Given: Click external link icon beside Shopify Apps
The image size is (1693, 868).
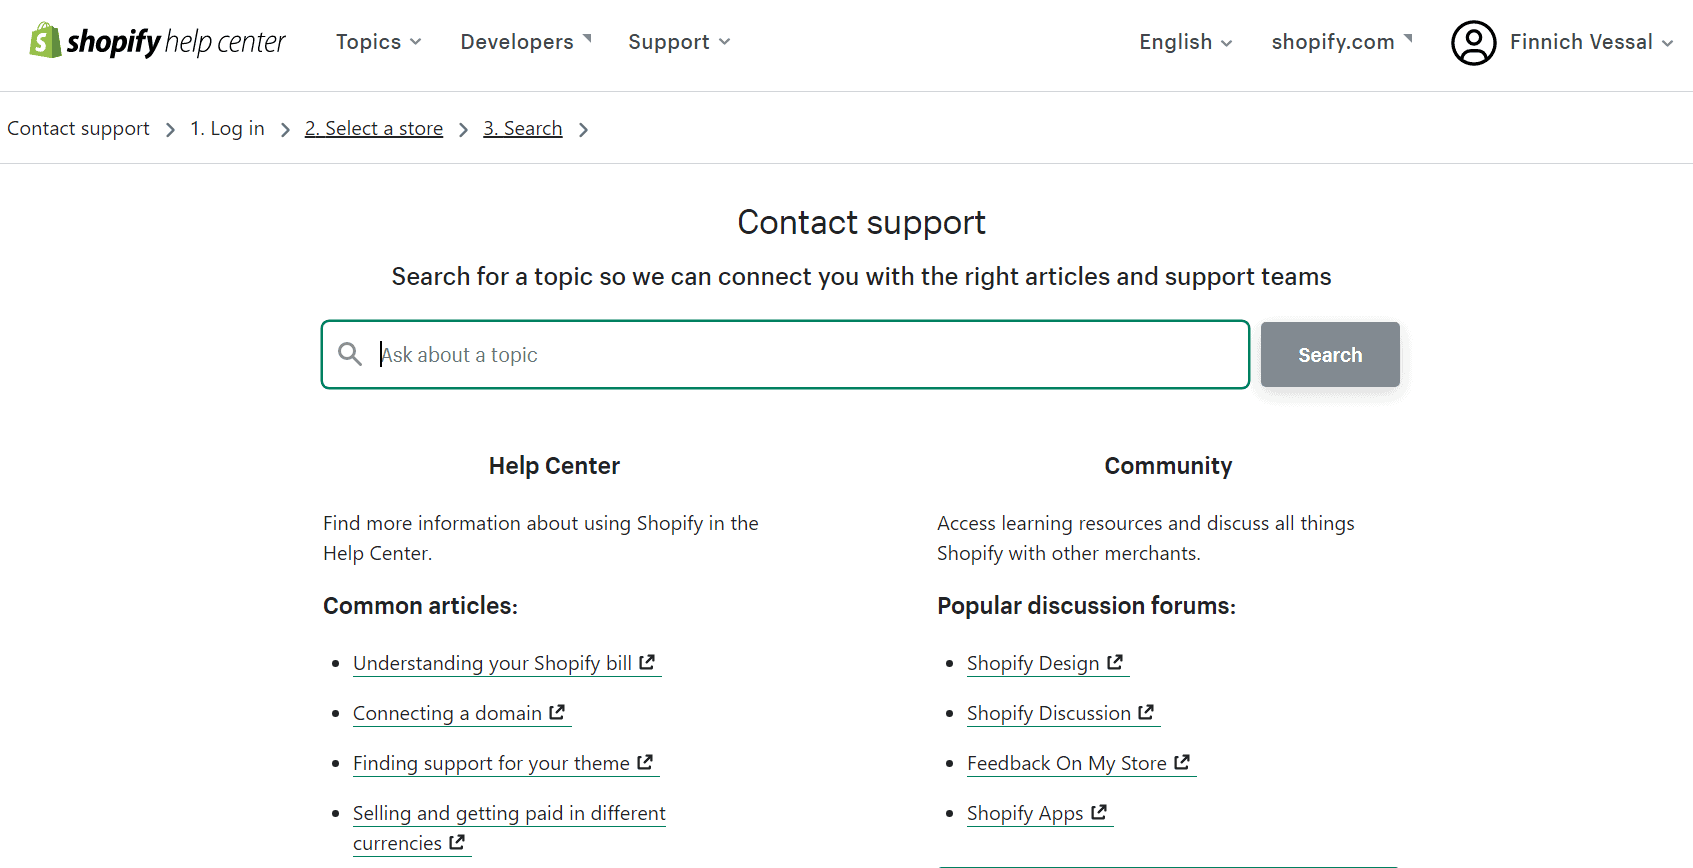Looking at the screenshot, I should (x=1099, y=812).
